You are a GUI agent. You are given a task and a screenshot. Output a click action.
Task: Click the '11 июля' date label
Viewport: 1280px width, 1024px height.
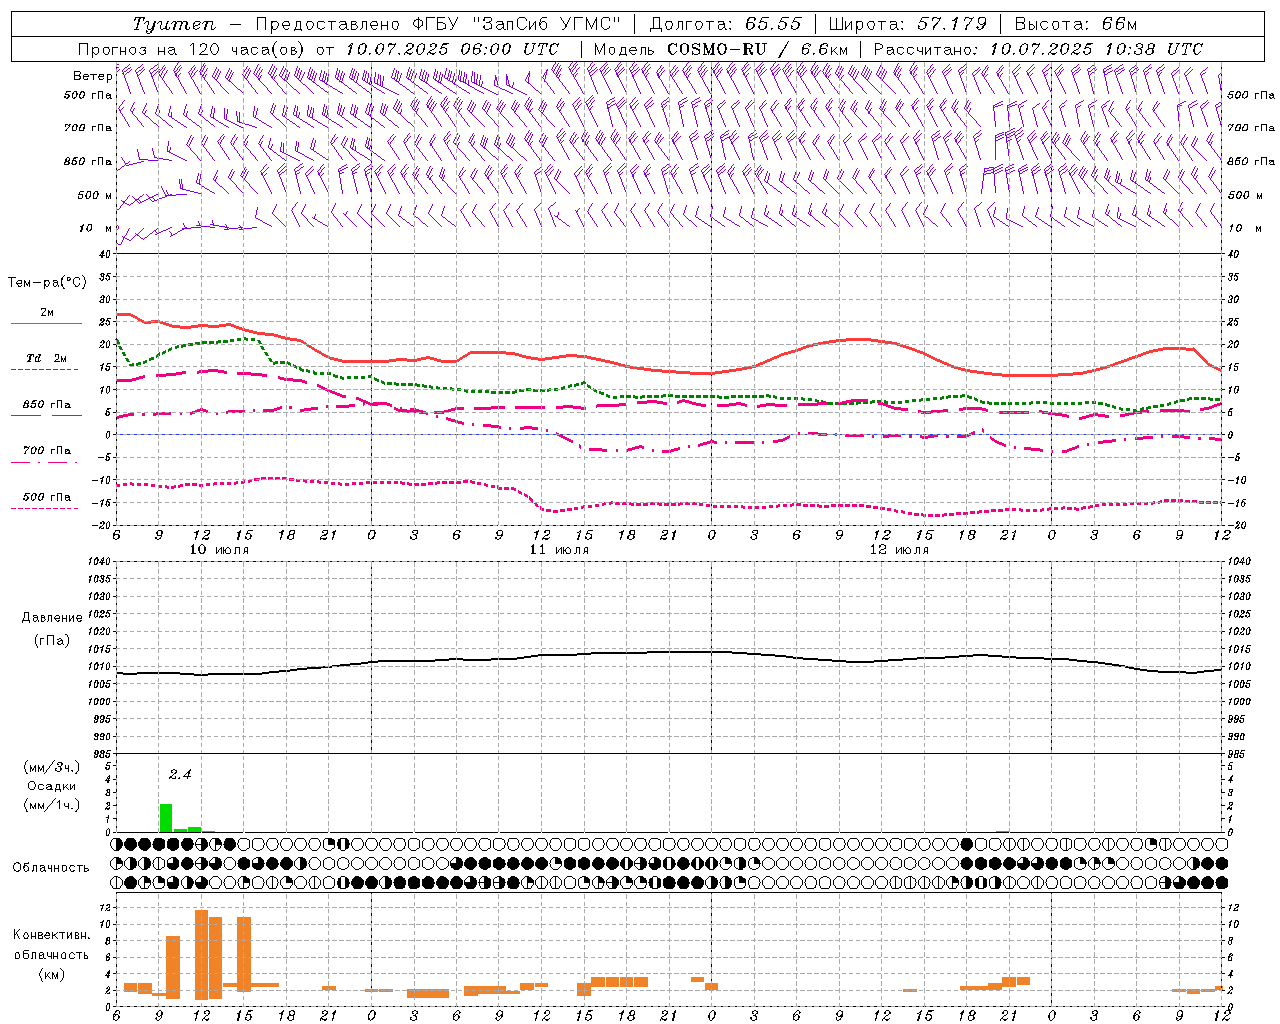tap(559, 550)
